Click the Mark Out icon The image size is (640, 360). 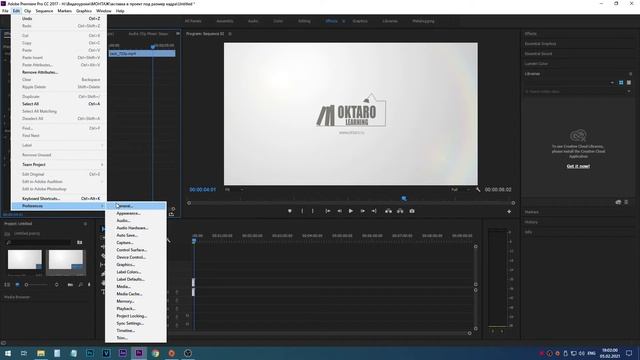[x=313, y=211]
